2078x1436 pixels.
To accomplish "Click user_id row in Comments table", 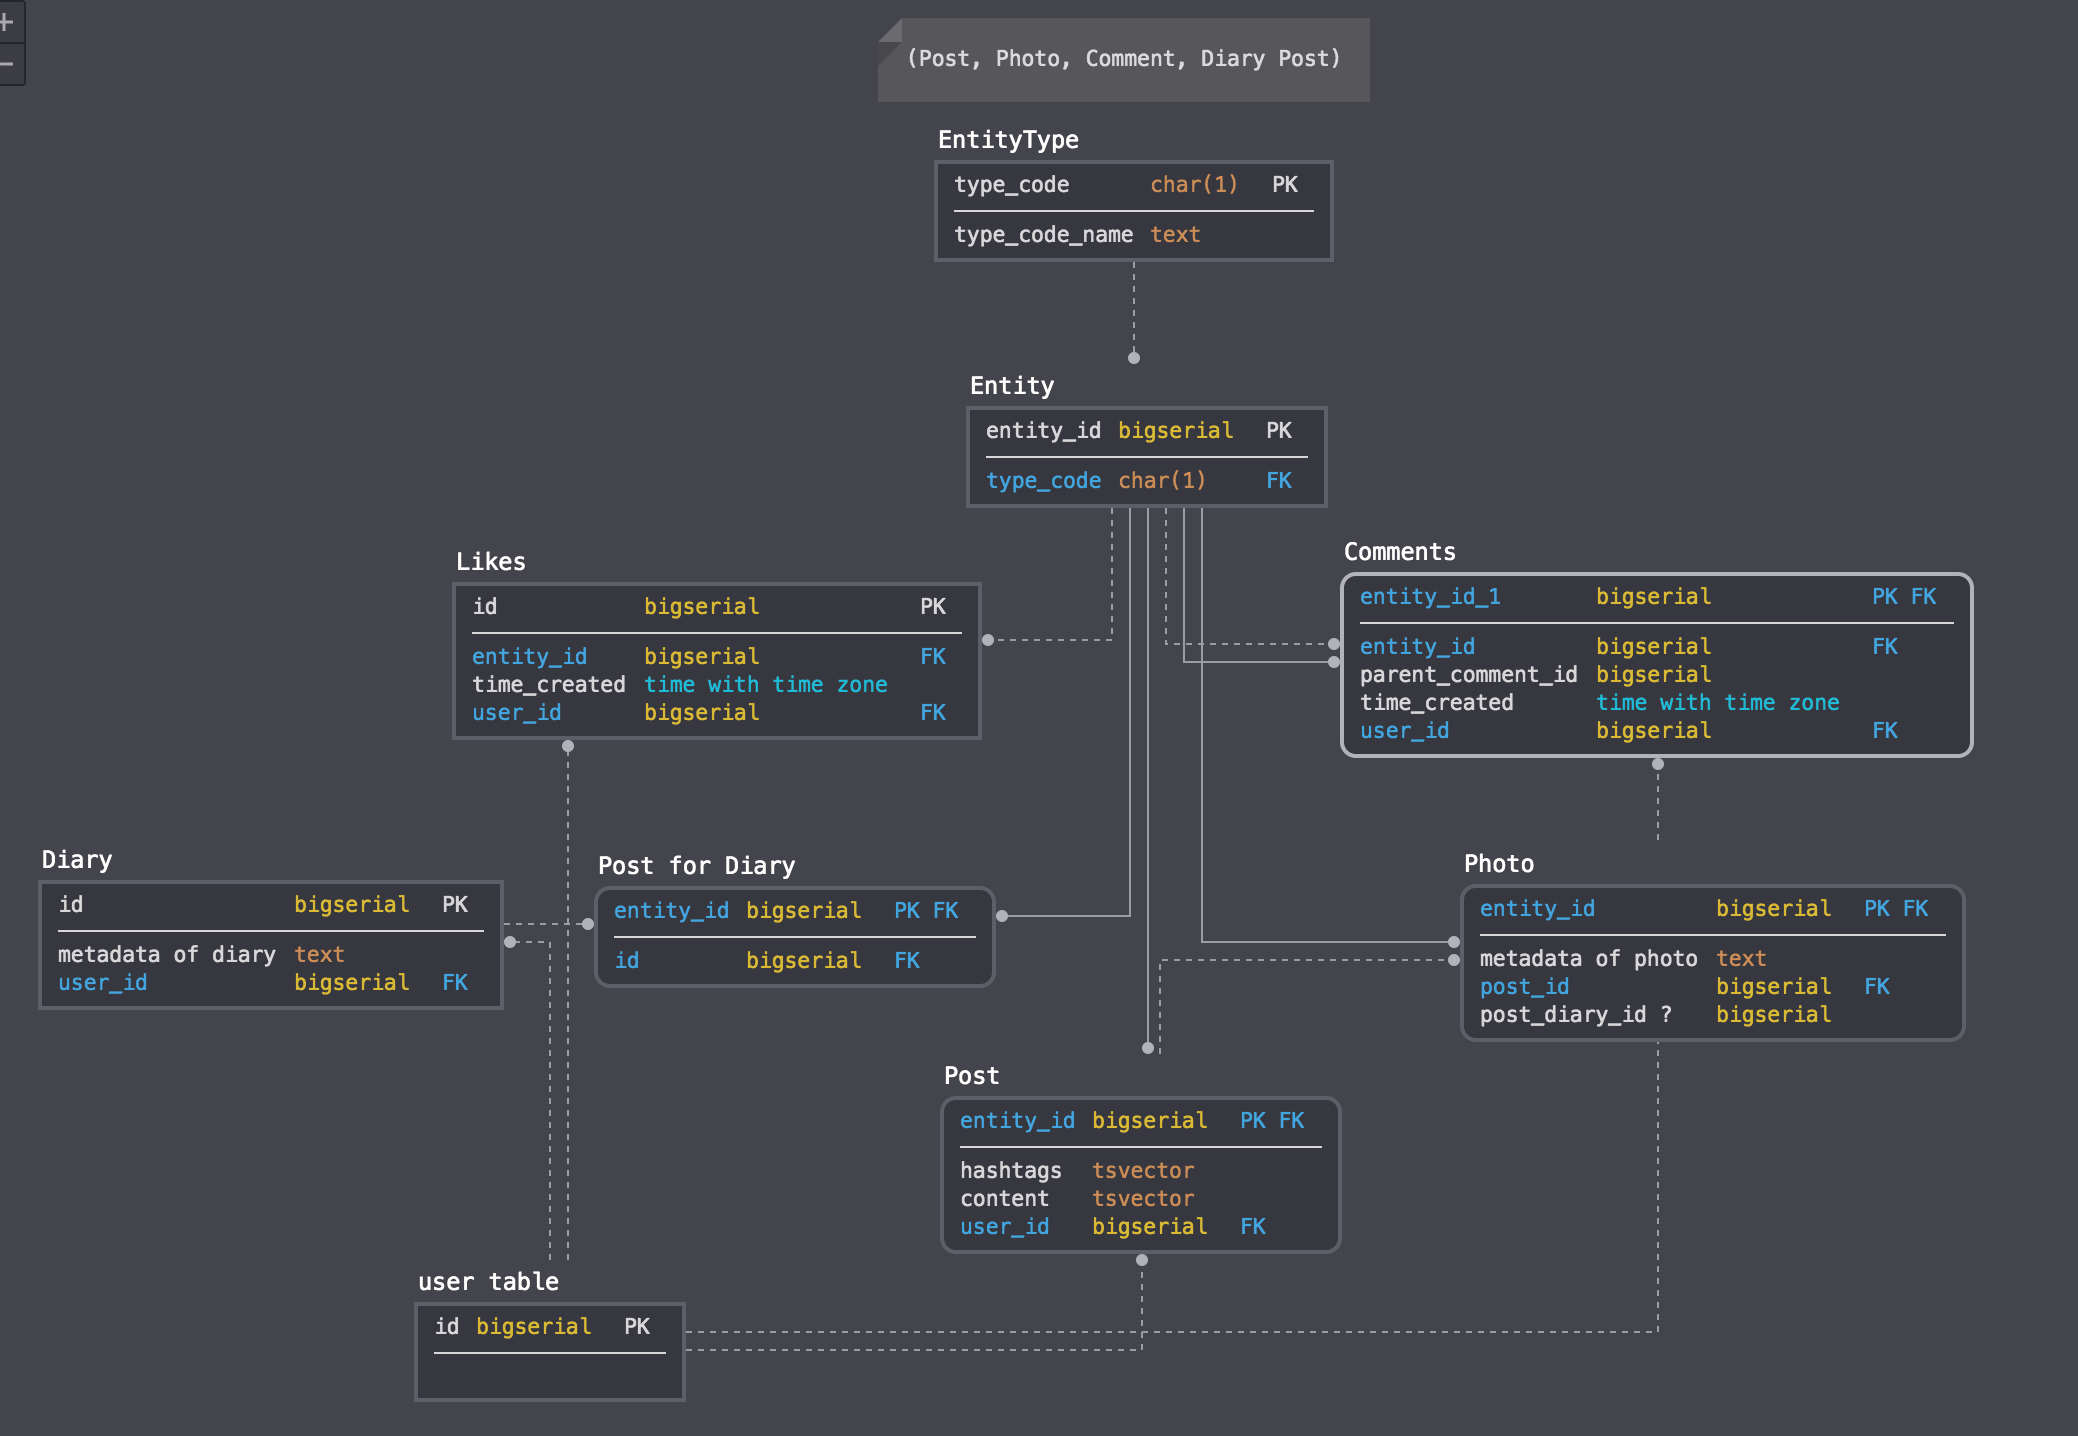I will (1656, 731).
